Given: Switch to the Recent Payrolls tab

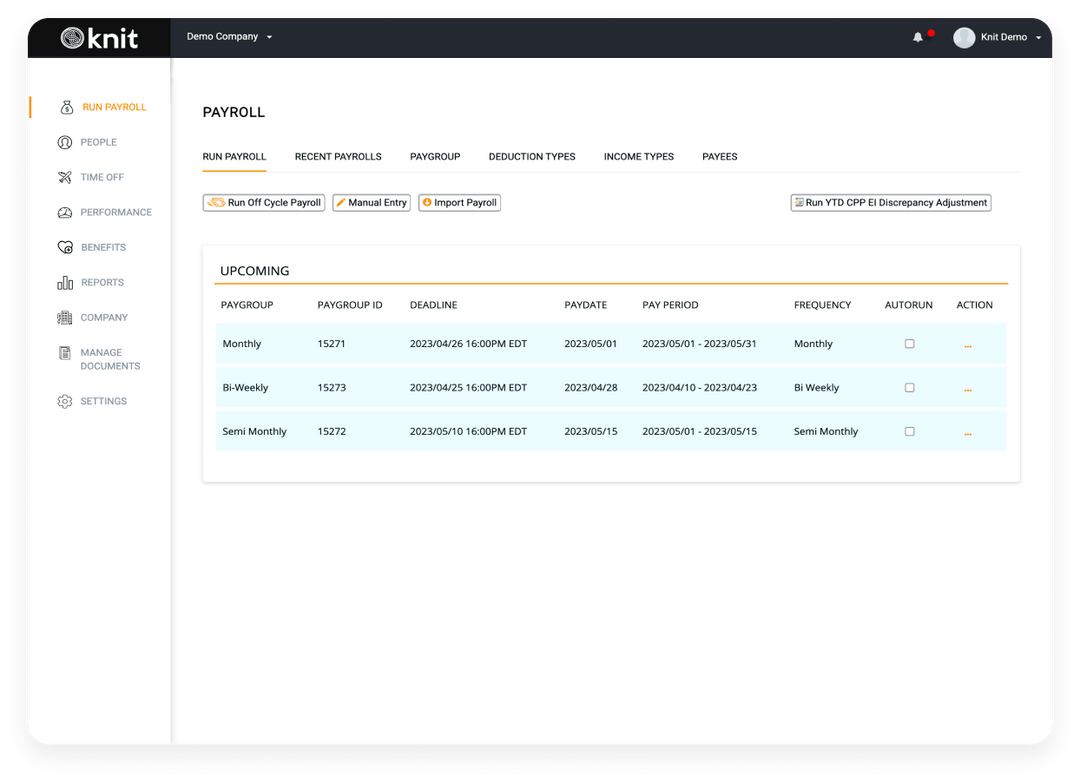Looking at the screenshot, I should [338, 157].
